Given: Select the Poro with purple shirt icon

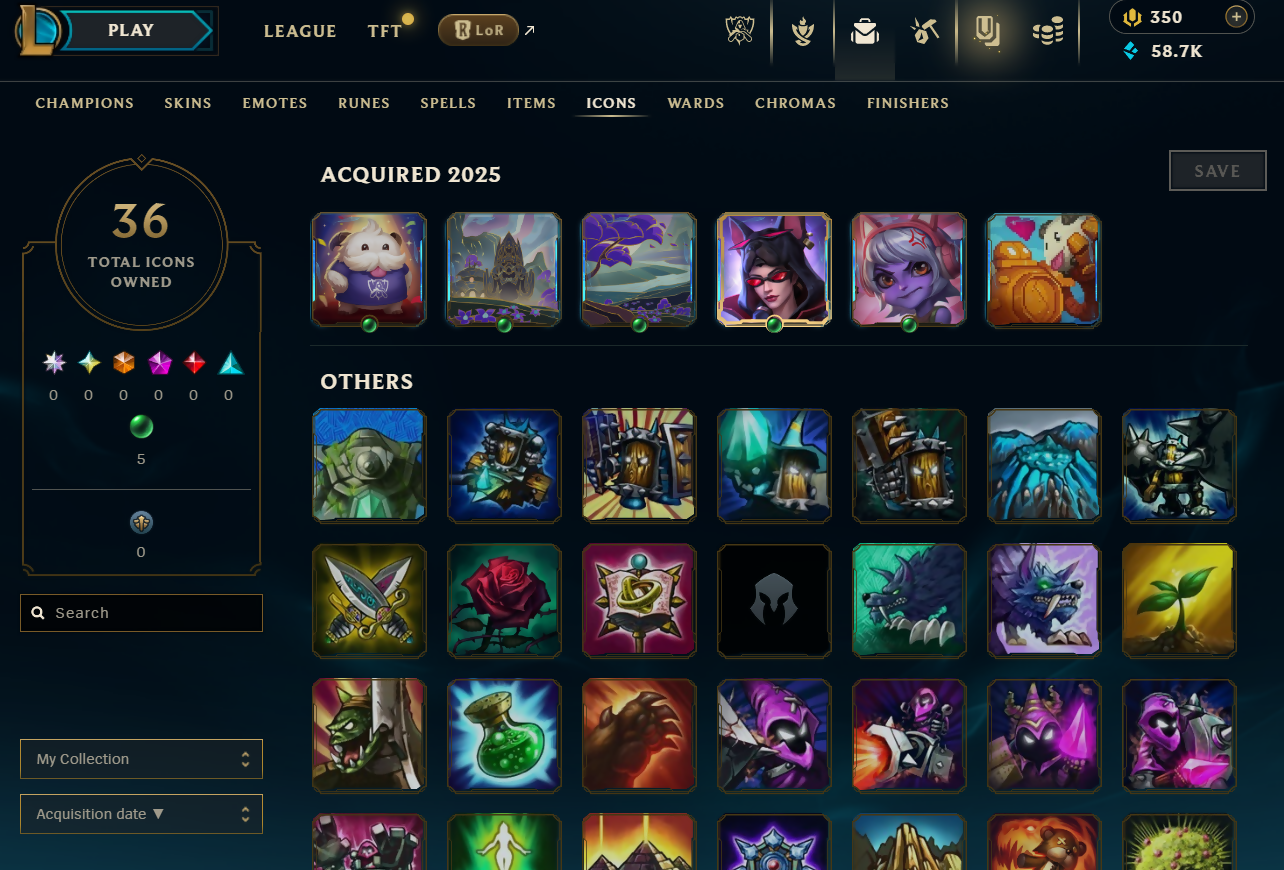Looking at the screenshot, I should (369, 269).
